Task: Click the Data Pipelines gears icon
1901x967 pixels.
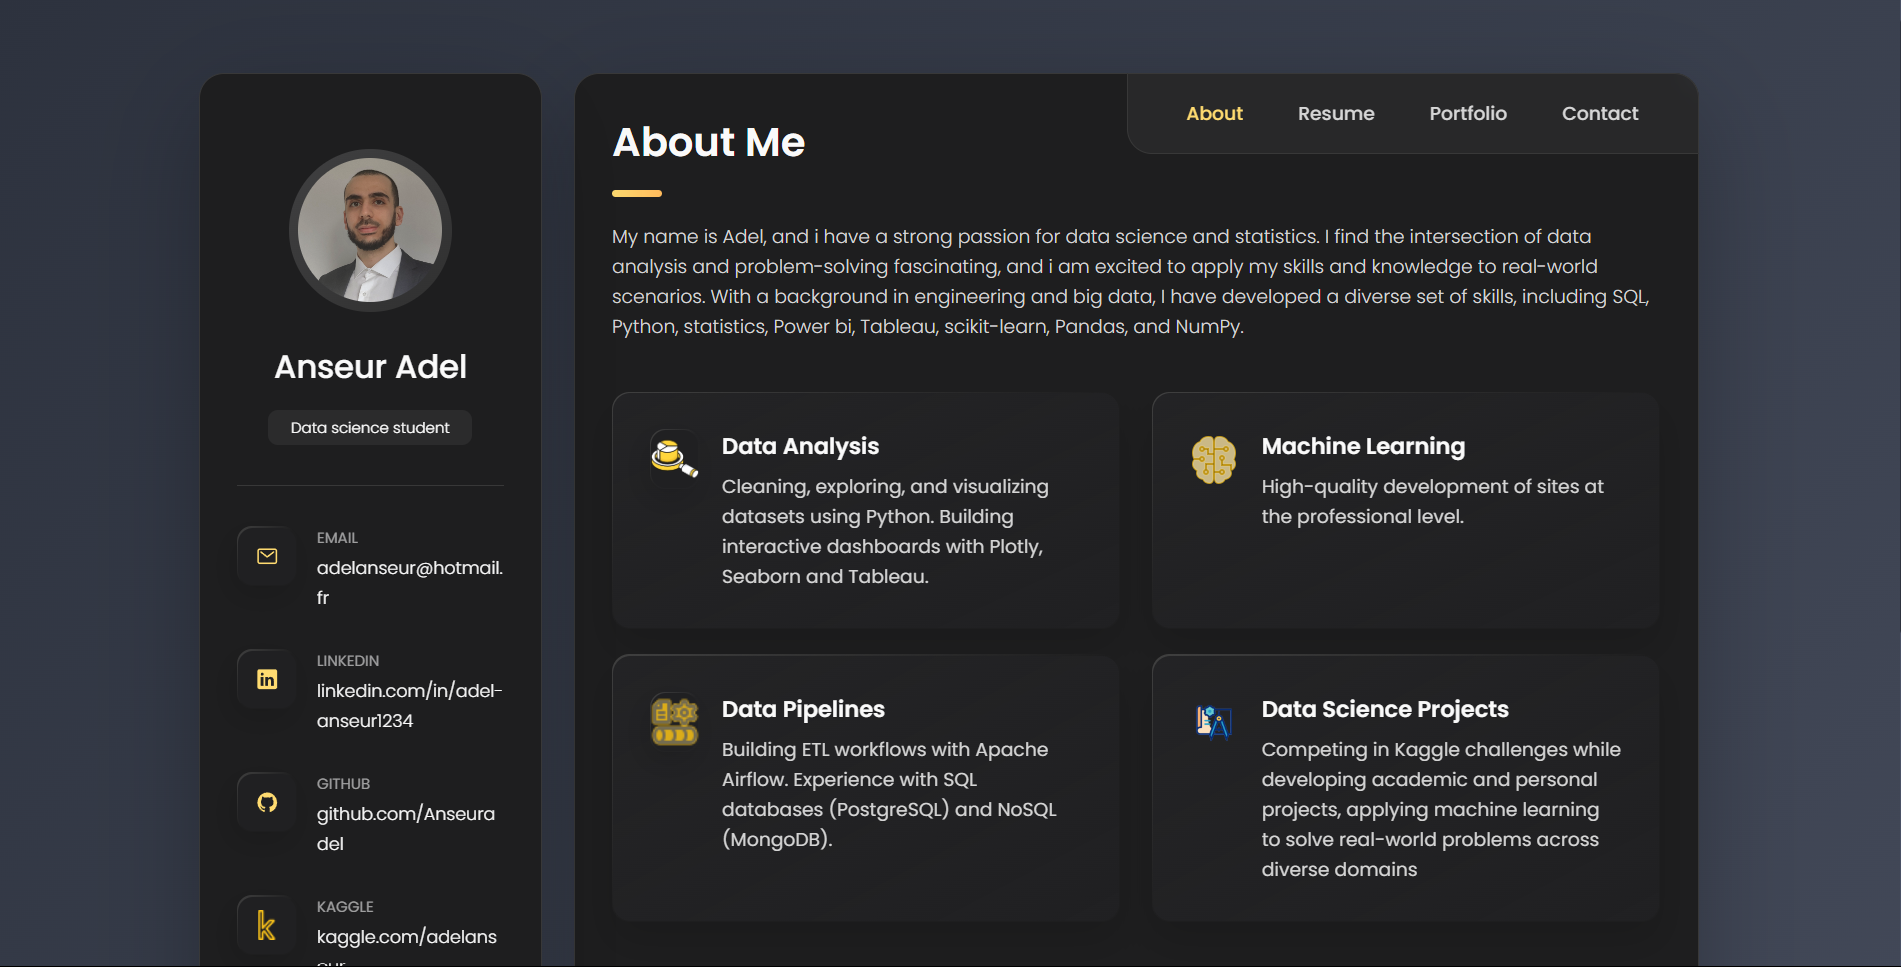Action: [x=674, y=722]
